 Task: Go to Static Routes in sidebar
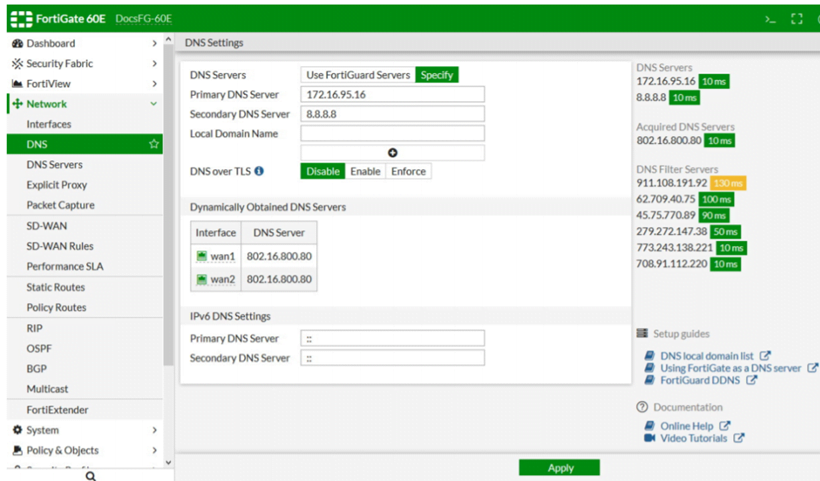point(56,287)
